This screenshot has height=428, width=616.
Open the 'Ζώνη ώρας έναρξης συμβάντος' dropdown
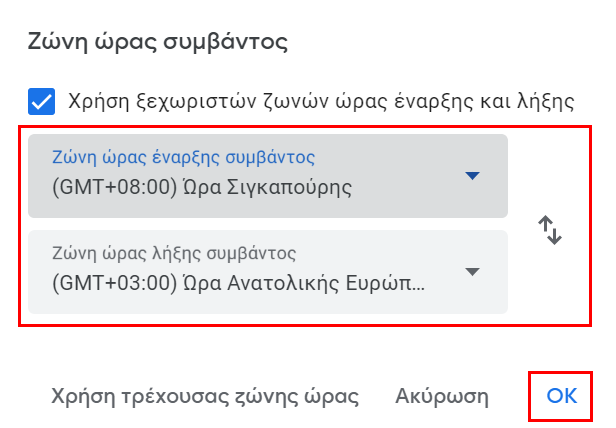(268, 176)
